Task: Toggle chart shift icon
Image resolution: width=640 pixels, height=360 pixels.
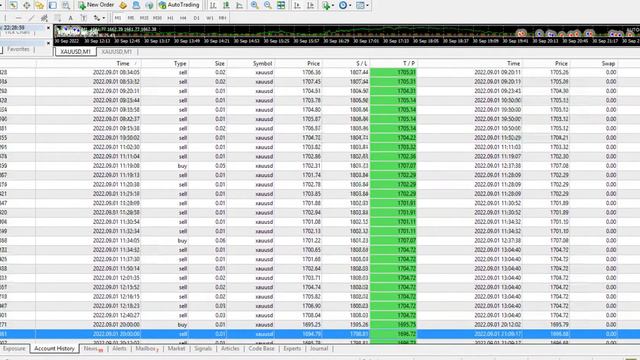Action: [310, 5]
